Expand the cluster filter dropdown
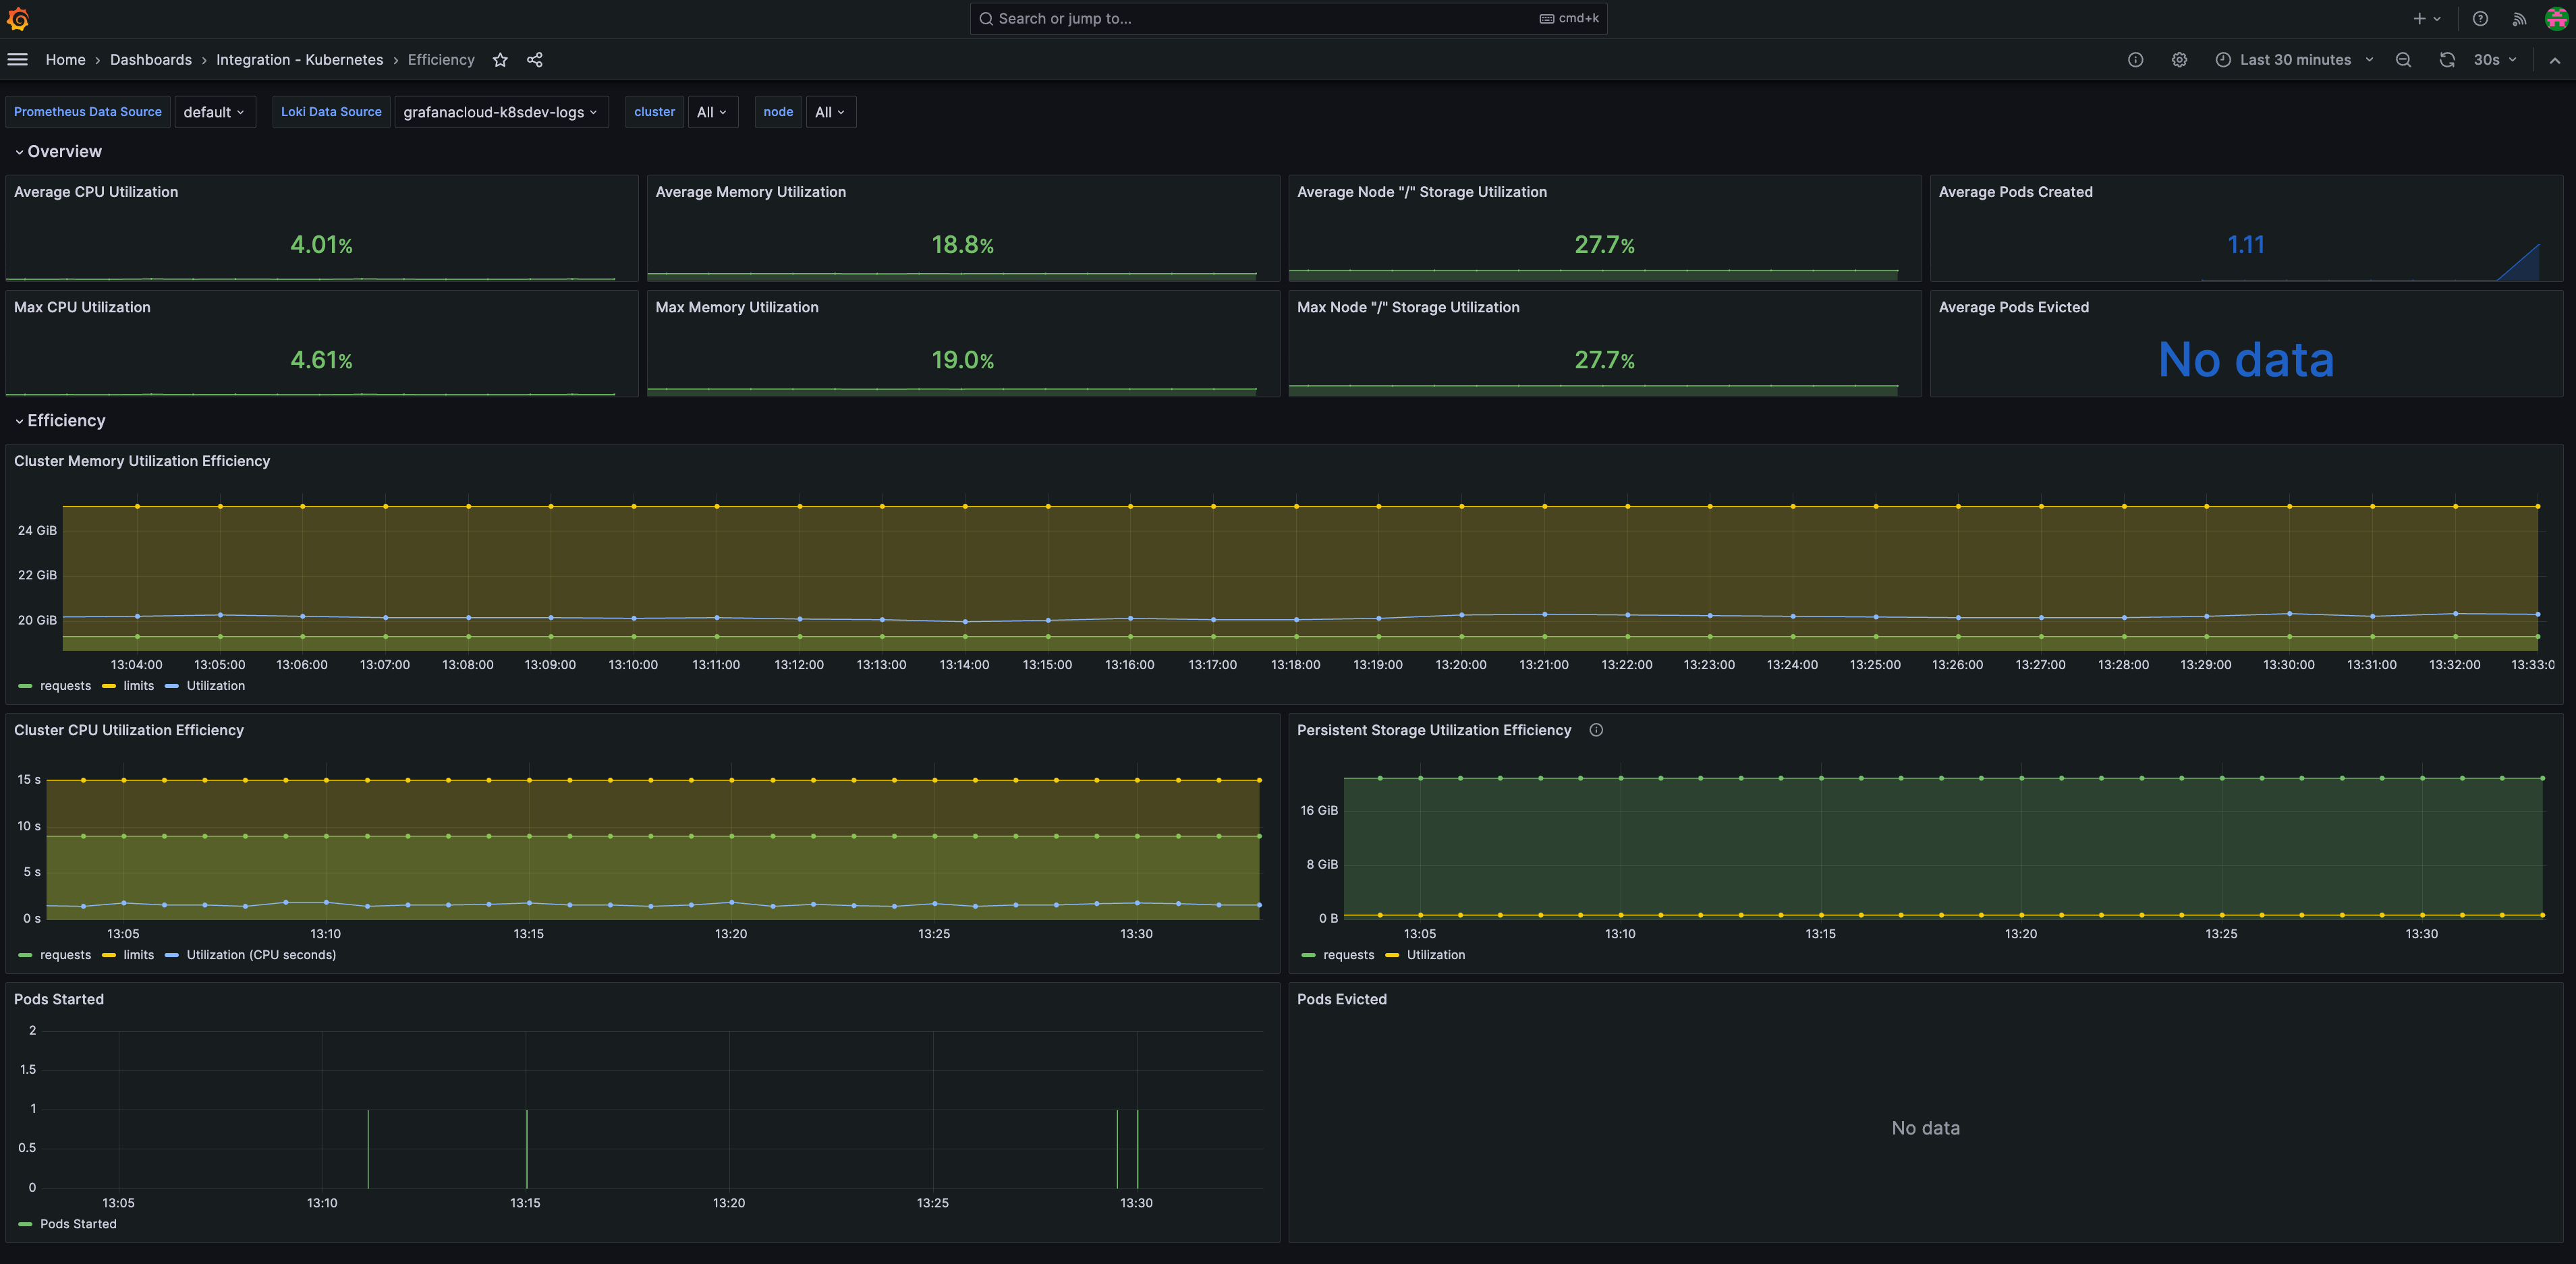2576x1264 pixels. coord(711,111)
